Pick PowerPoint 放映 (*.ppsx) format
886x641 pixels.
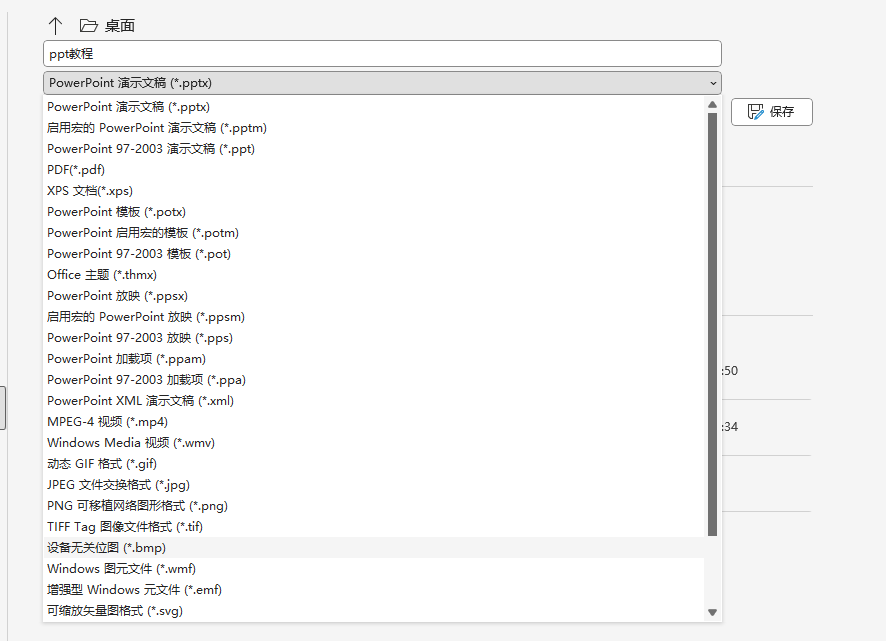(117, 296)
